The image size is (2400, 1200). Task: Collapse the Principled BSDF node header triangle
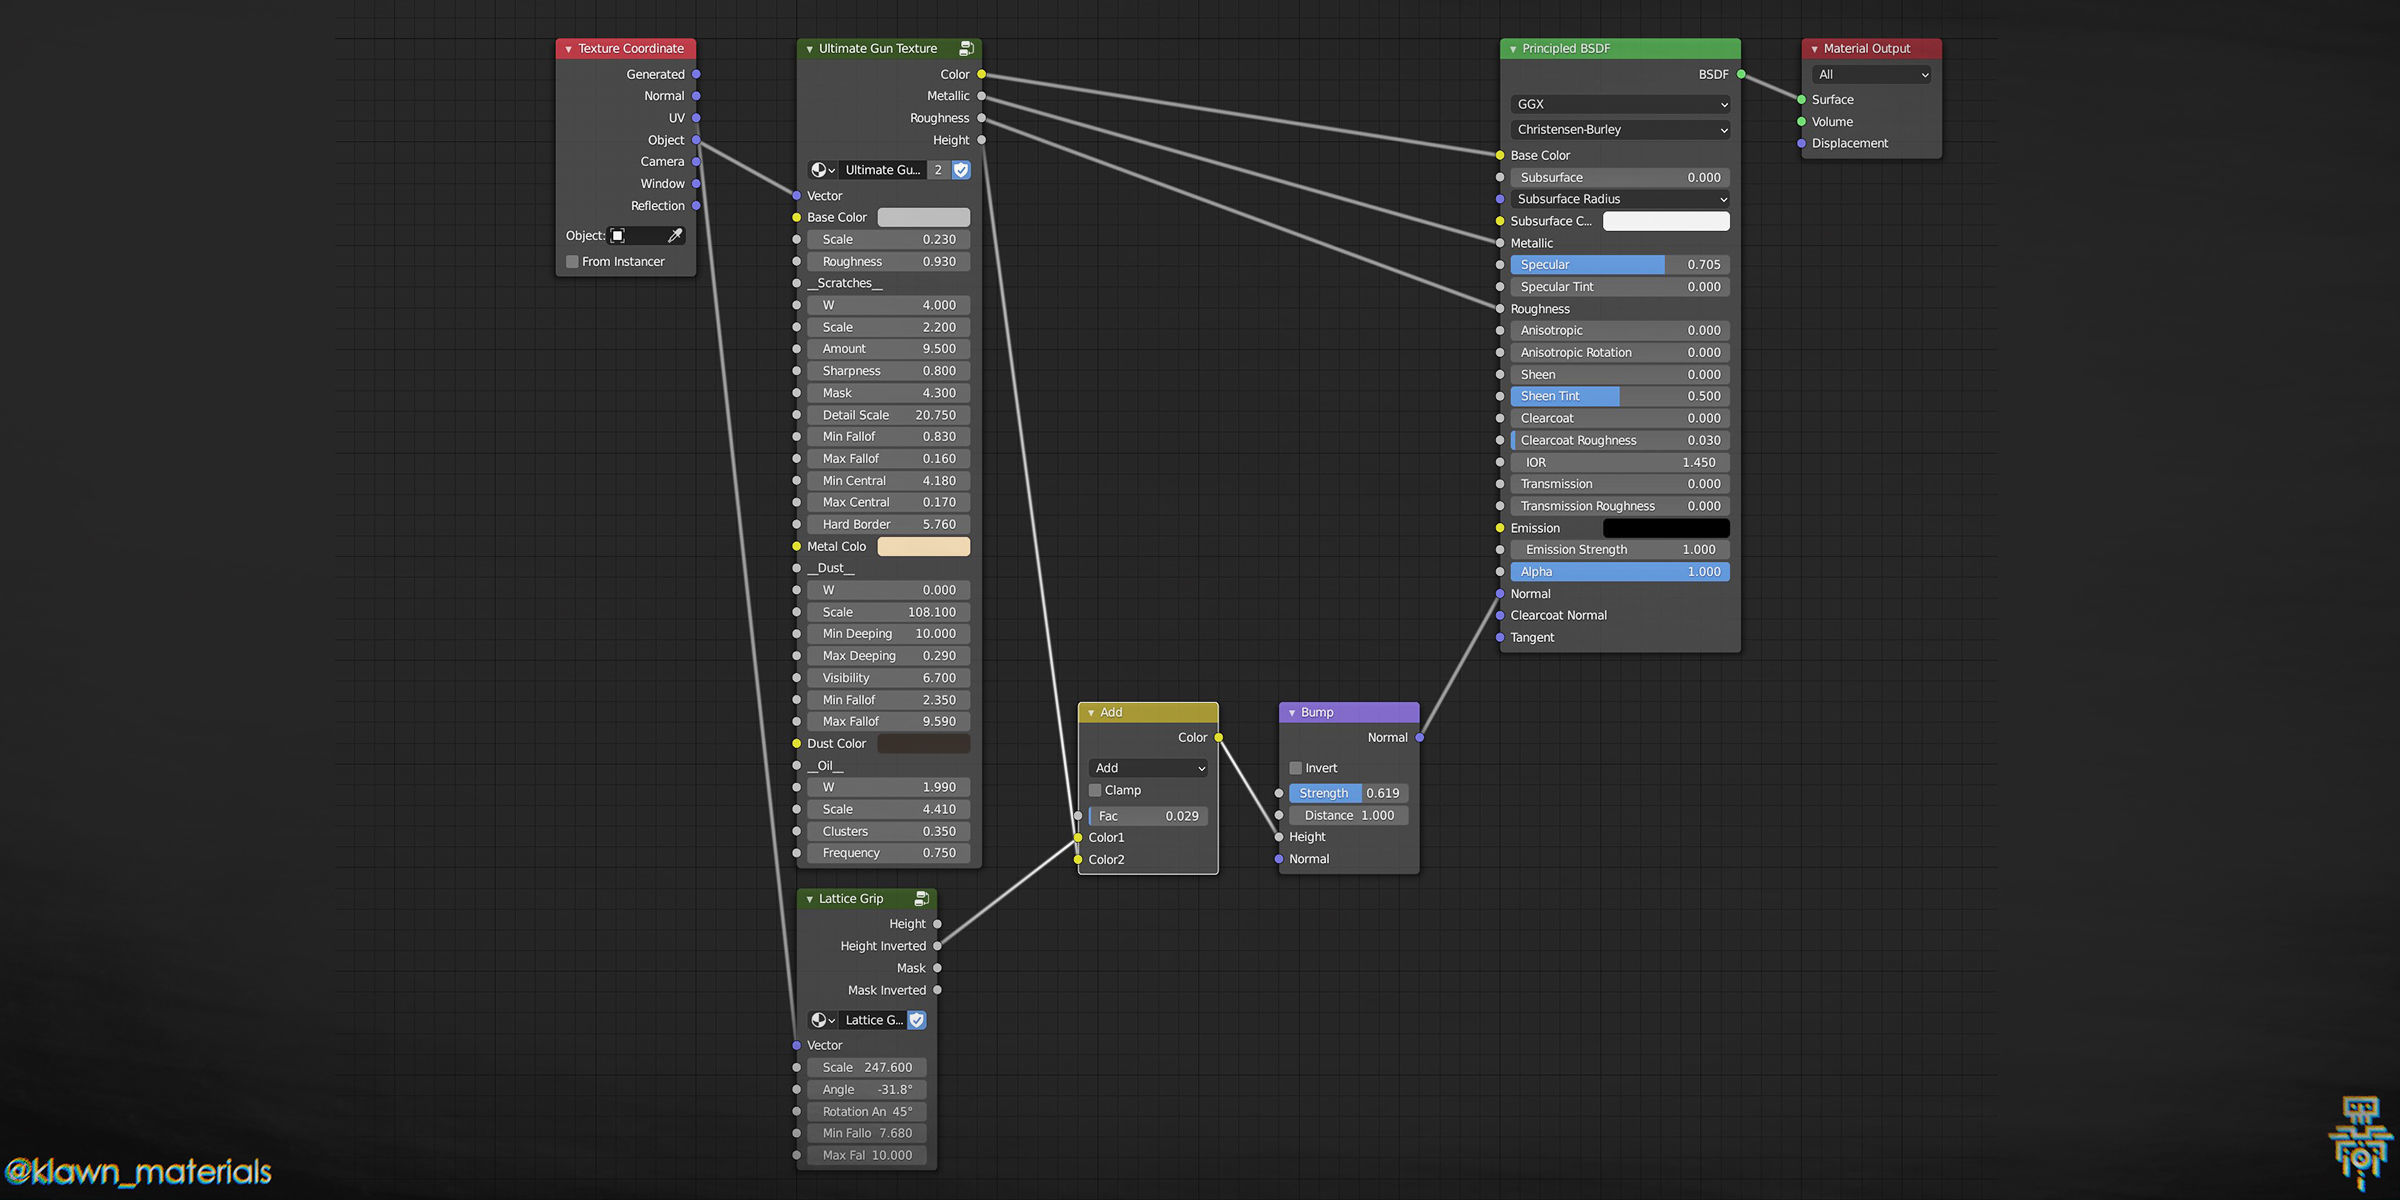click(x=1512, y=48)
